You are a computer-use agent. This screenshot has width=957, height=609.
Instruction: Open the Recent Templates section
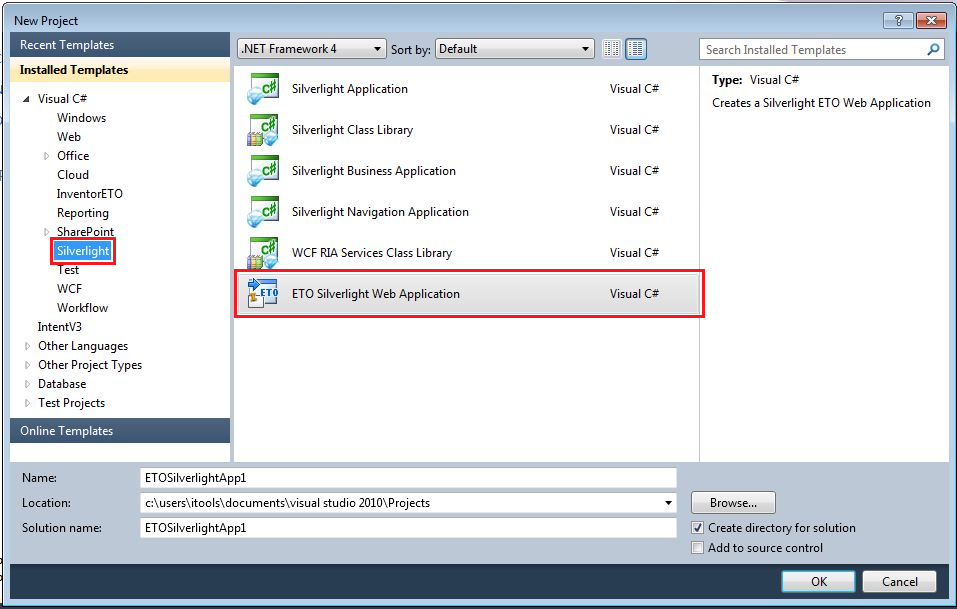(x=120, y=45)
